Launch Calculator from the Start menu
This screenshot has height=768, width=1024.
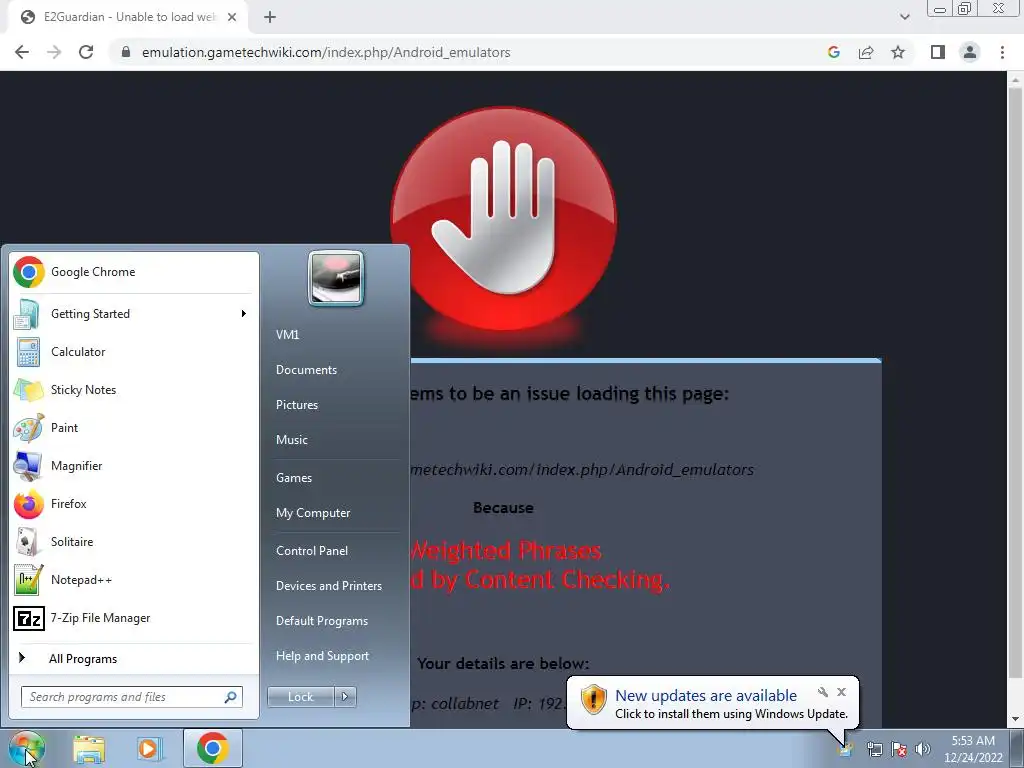click(134, 352)
